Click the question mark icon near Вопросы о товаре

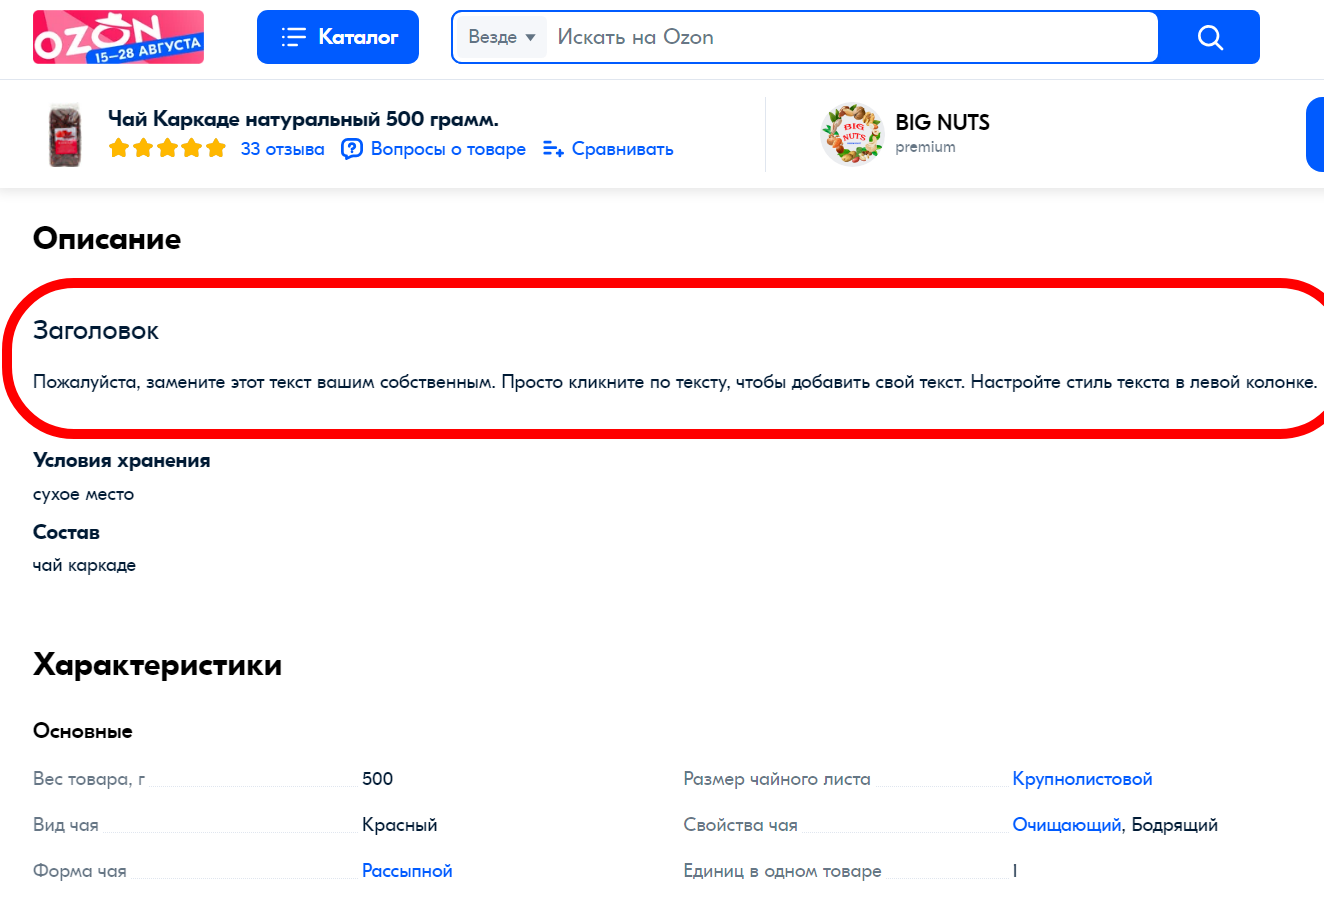point(351,149)
